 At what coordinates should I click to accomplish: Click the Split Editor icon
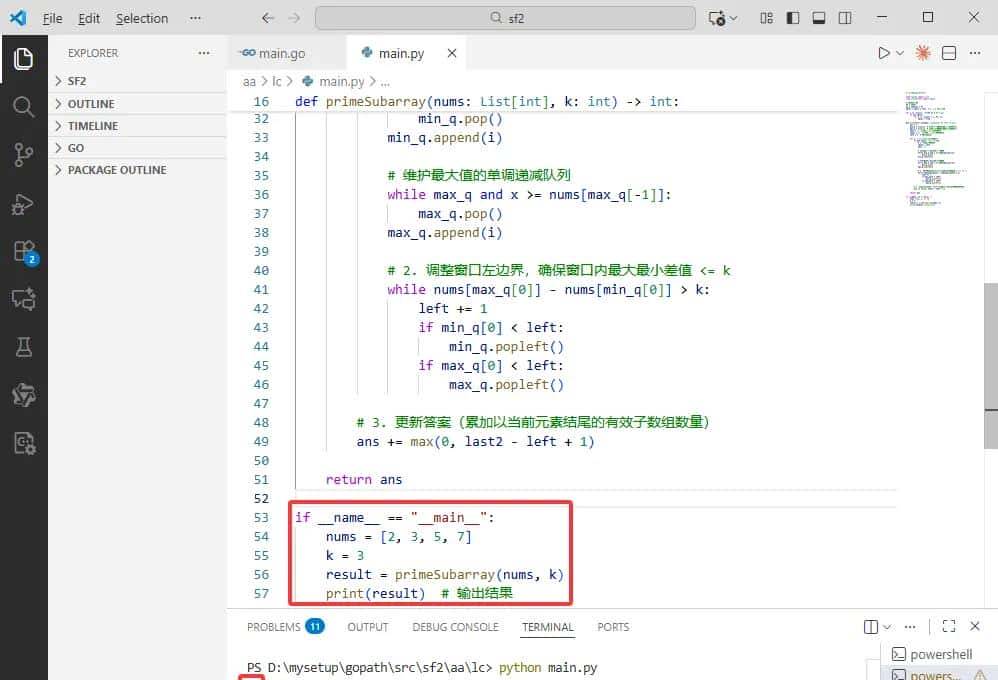coord(949,52)
